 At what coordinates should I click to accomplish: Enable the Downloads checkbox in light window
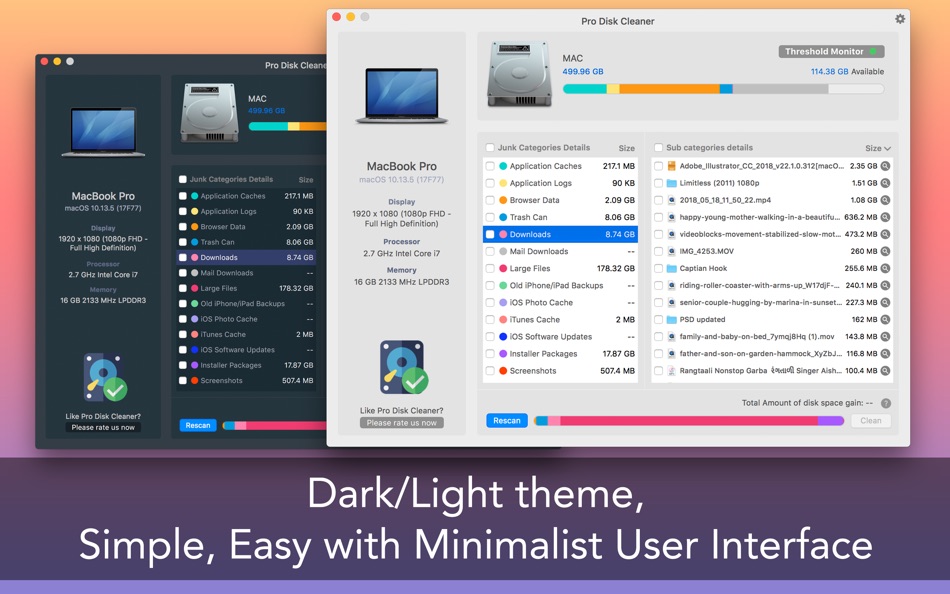click(x=490, y=234)
